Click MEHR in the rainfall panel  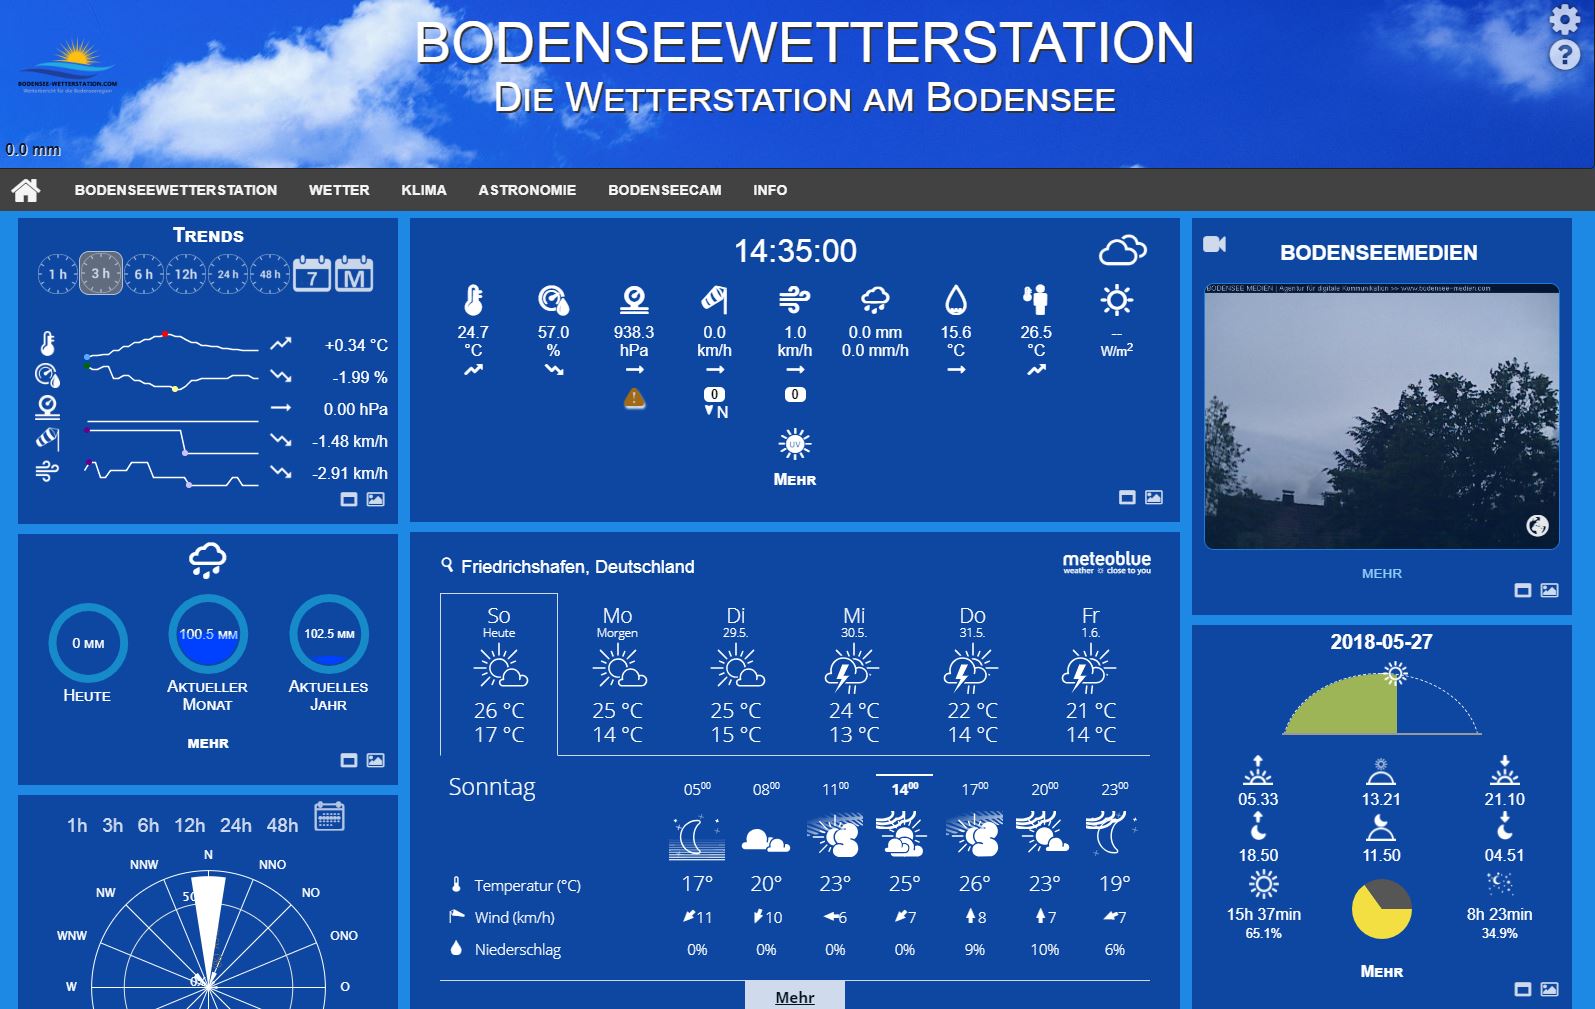pyautogui.click(x=208, y=743)
